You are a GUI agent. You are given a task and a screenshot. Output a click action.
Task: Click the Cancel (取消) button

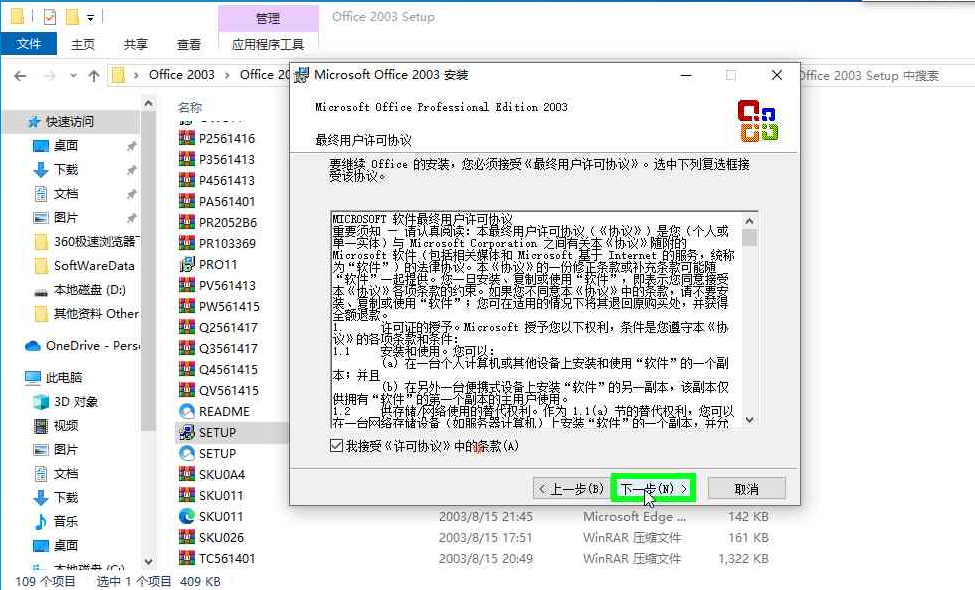click(x=746, y=489)
